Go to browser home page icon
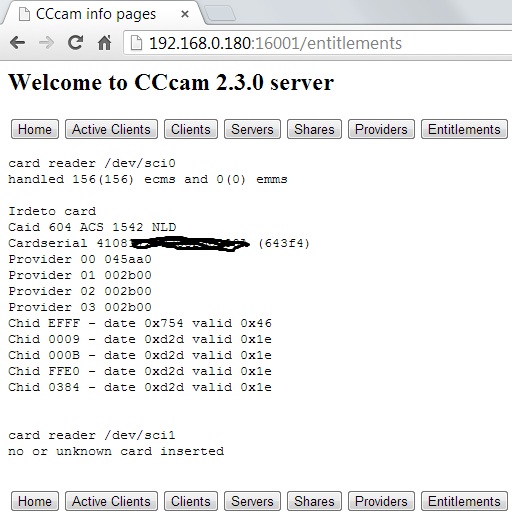 click(105, 43)
